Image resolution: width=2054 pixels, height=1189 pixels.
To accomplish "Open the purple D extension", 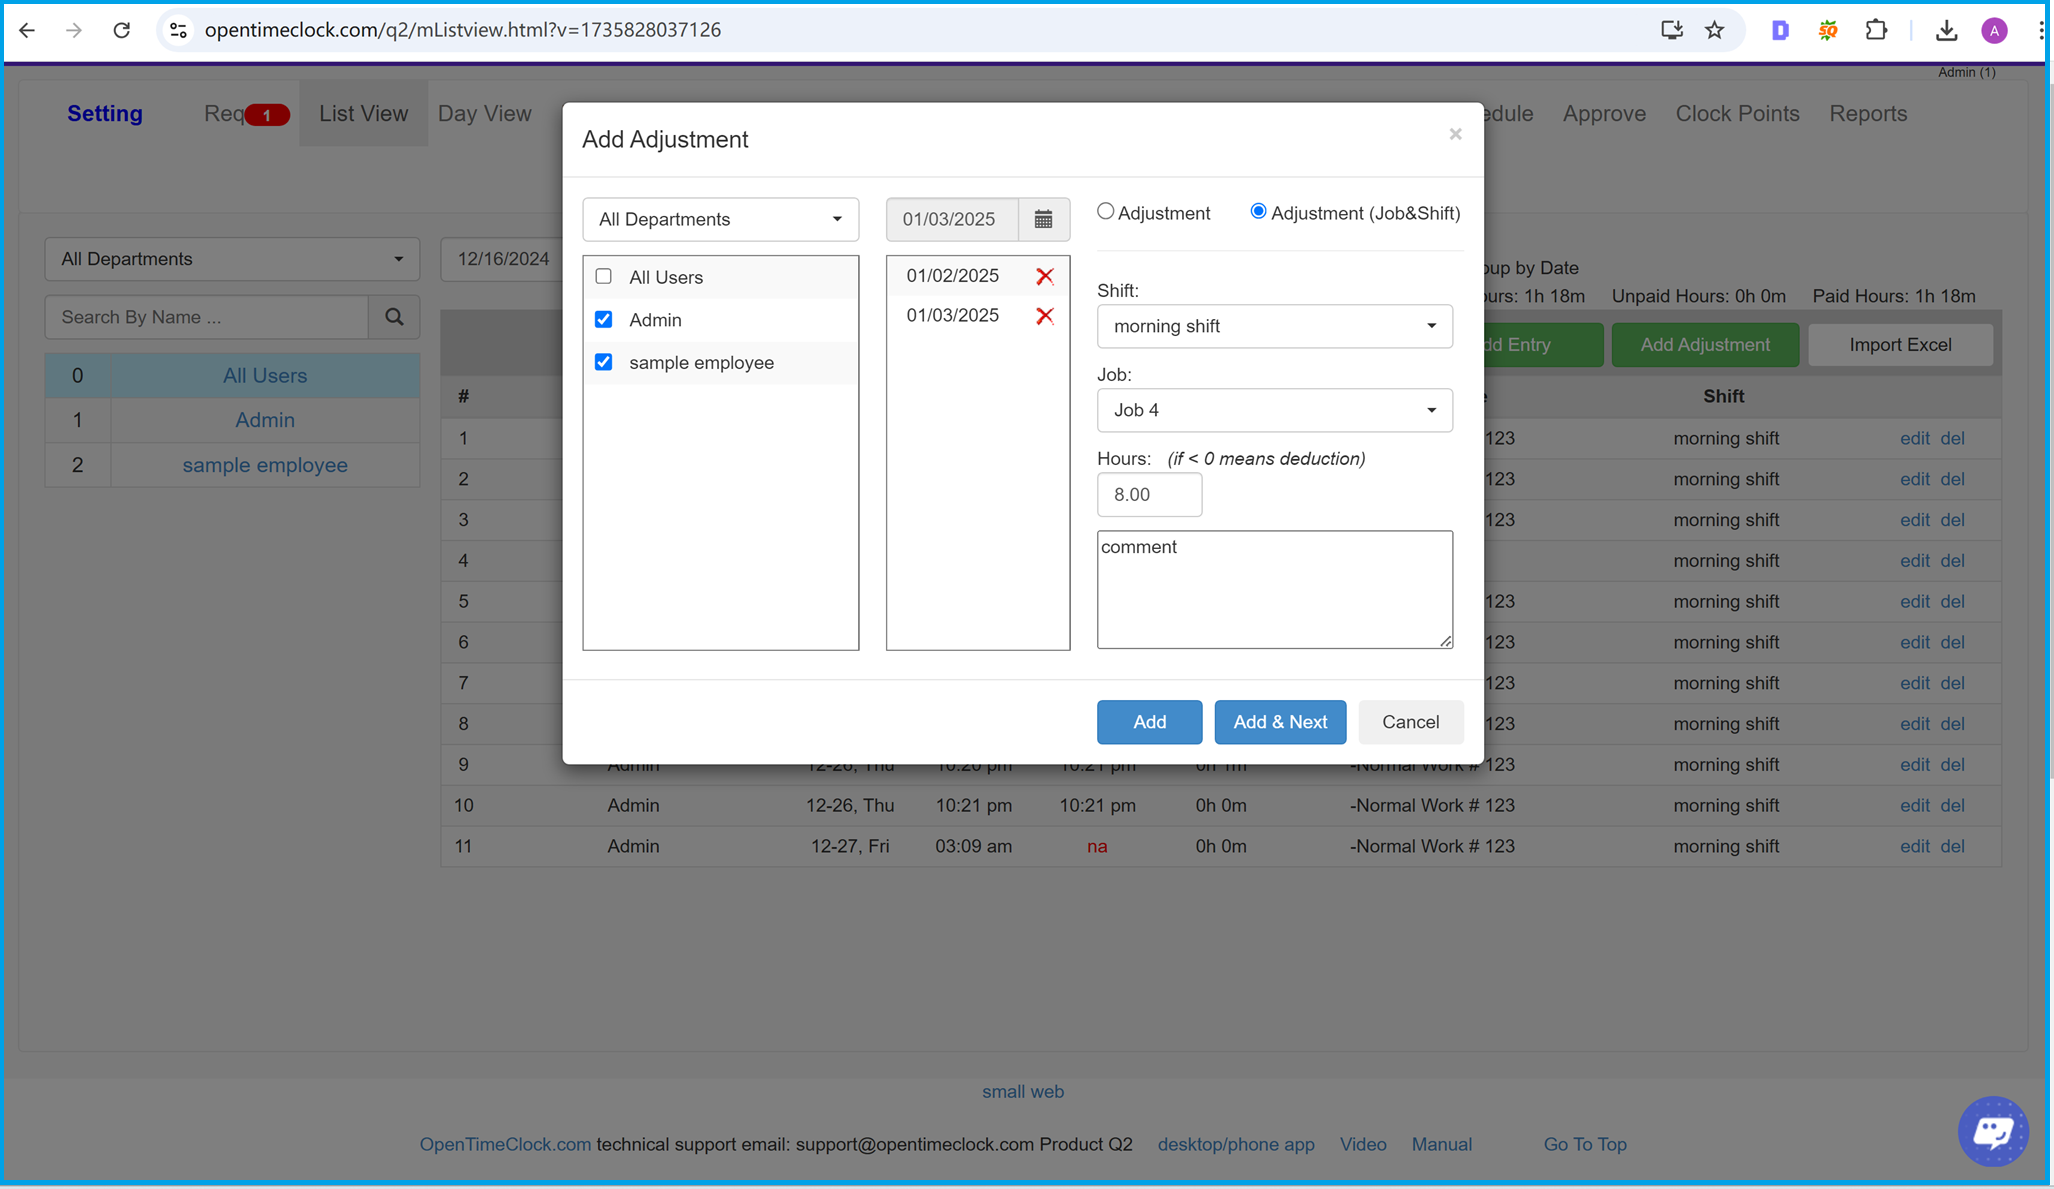I will (x=1780, y=30).
